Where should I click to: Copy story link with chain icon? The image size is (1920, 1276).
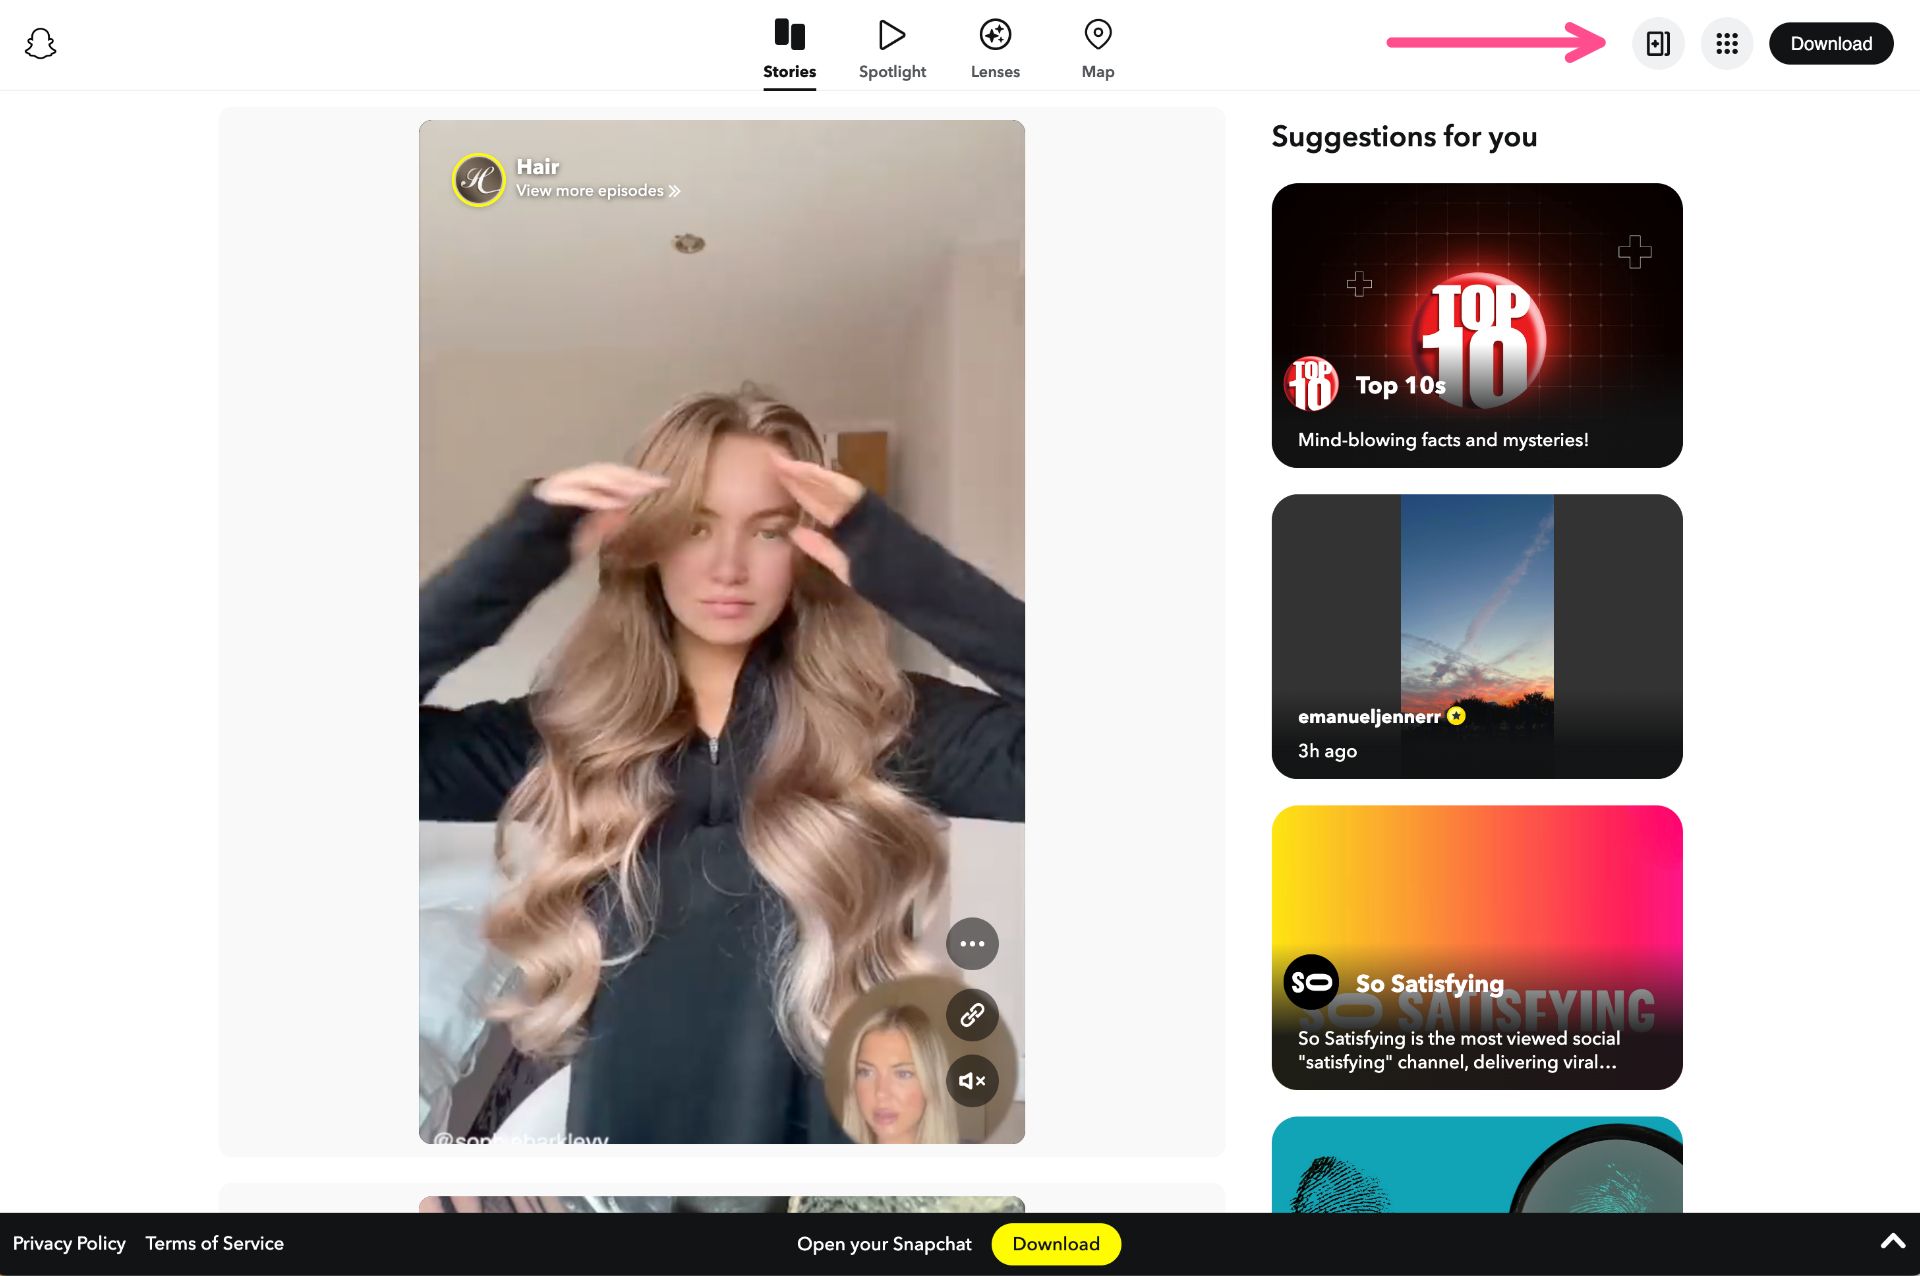pyautogui.click(x=972, y=1015)
